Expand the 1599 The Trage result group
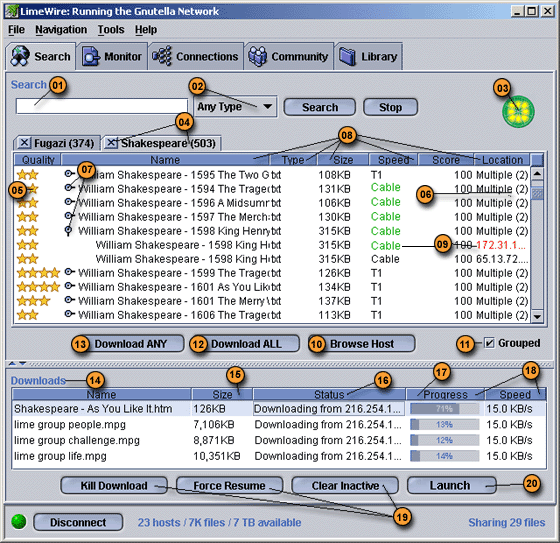The image size is (560, 543). (x=69, y=272)
